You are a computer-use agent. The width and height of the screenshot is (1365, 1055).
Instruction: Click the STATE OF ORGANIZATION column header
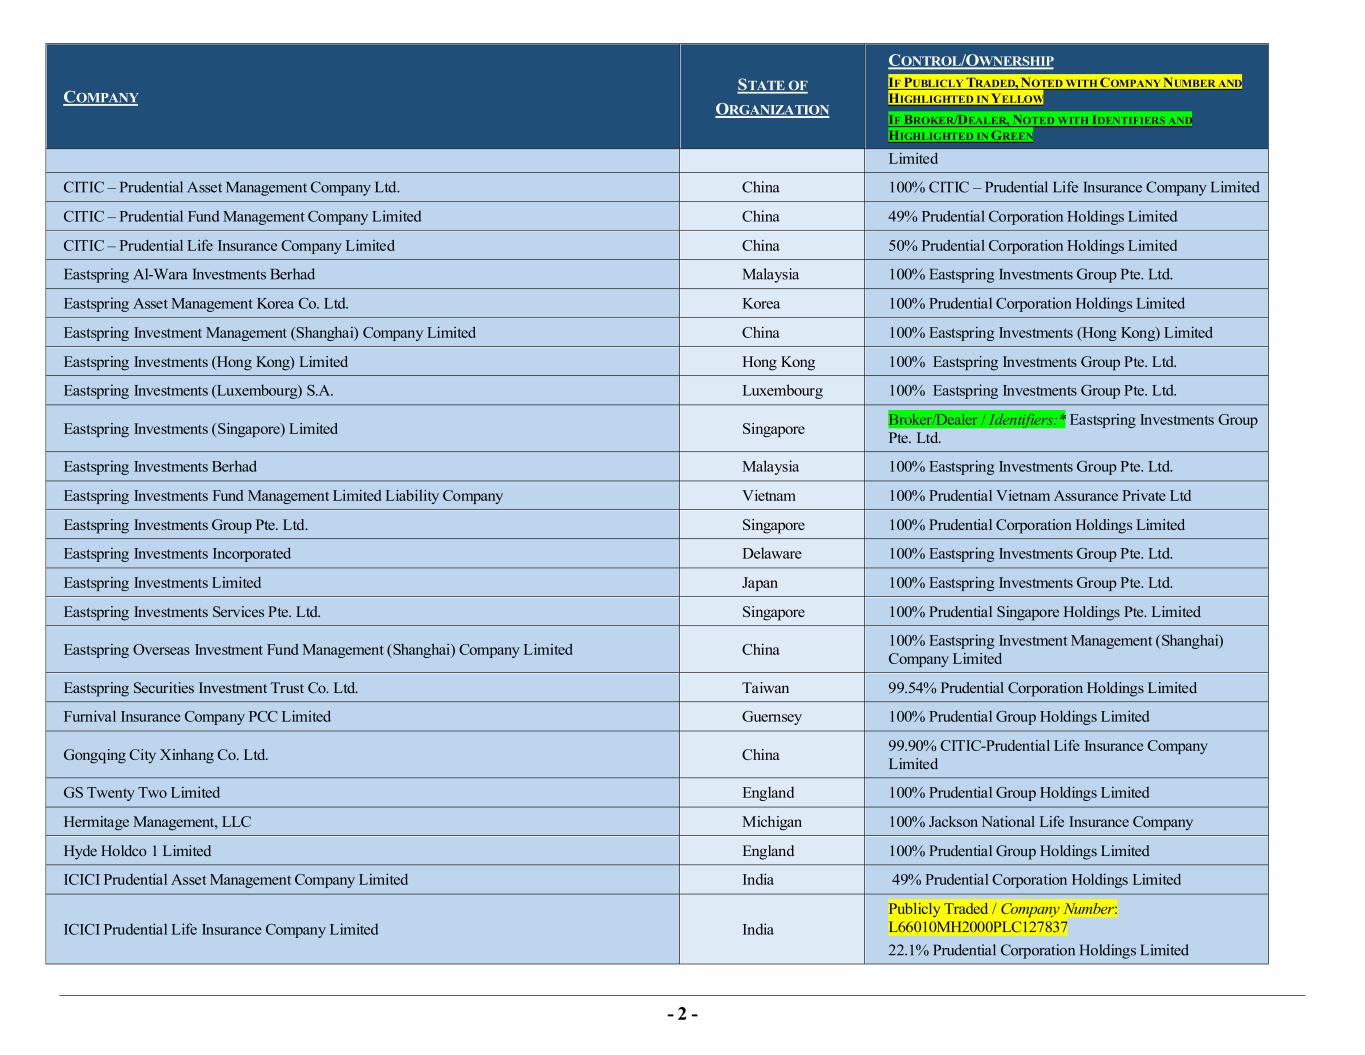pos(772,97)
